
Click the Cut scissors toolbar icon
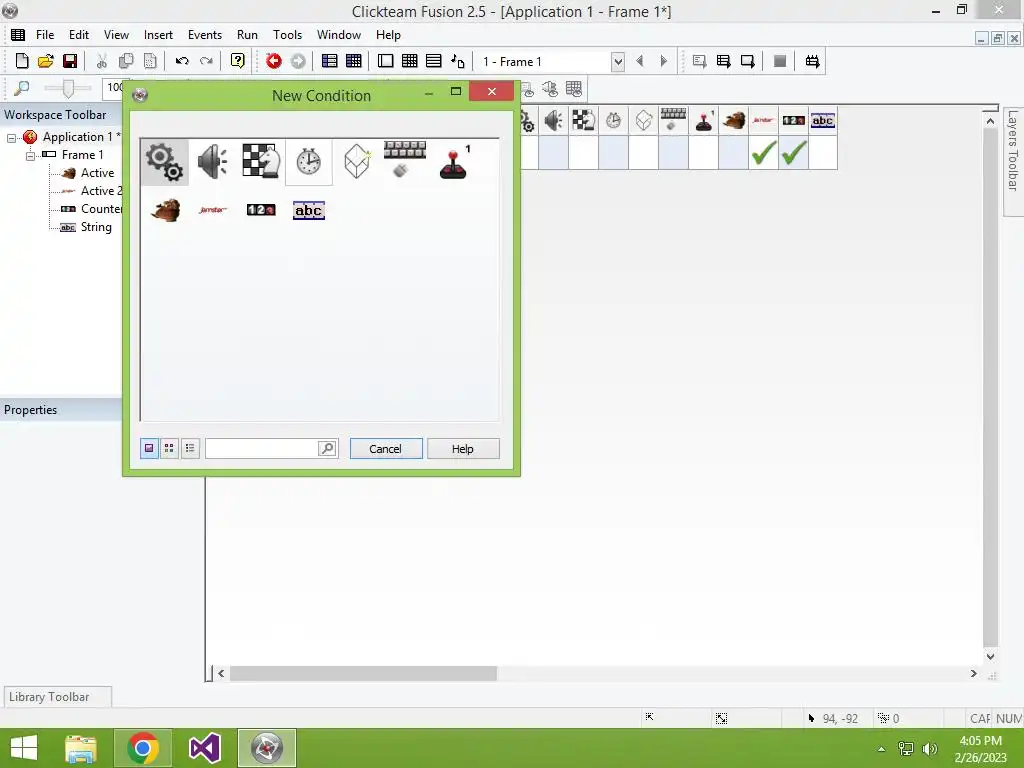tap(102, 61)
